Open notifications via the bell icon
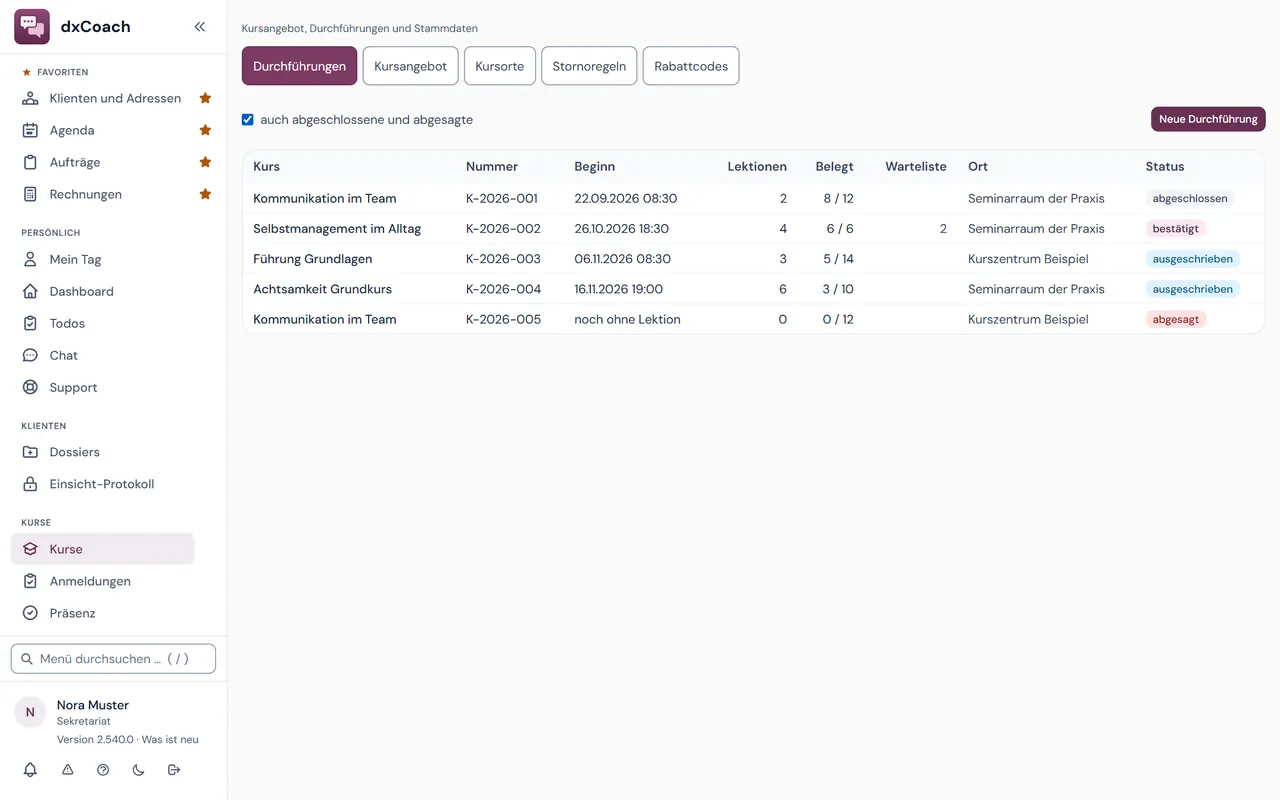The image size is (1280, 800). [30, 770]
